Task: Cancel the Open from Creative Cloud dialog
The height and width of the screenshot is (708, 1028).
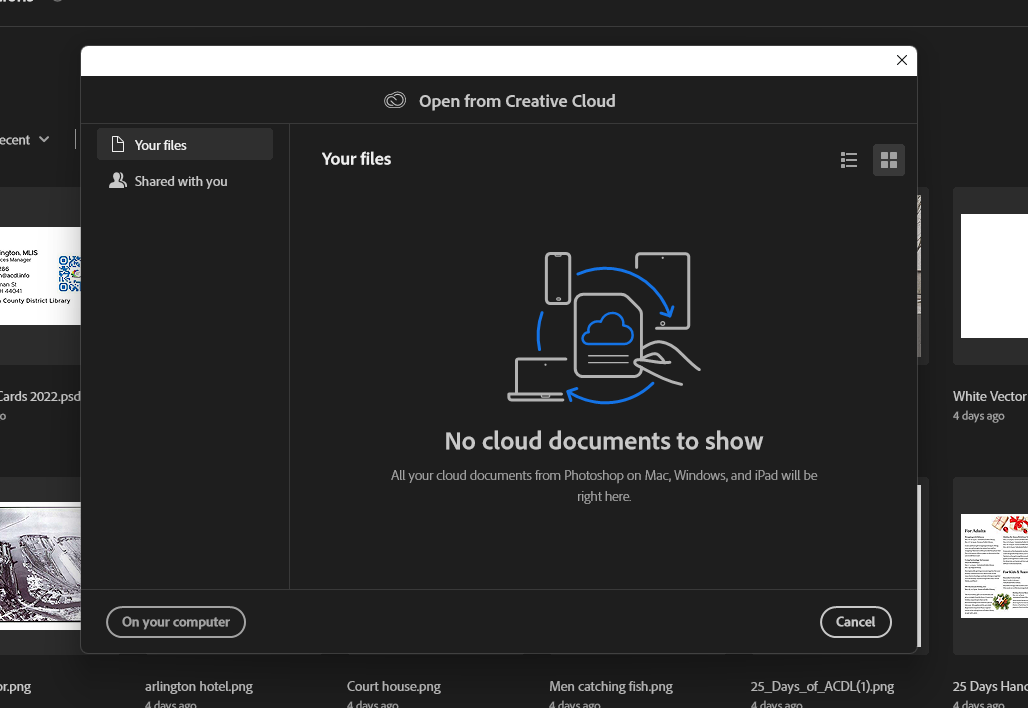Action: click(855, 621)
